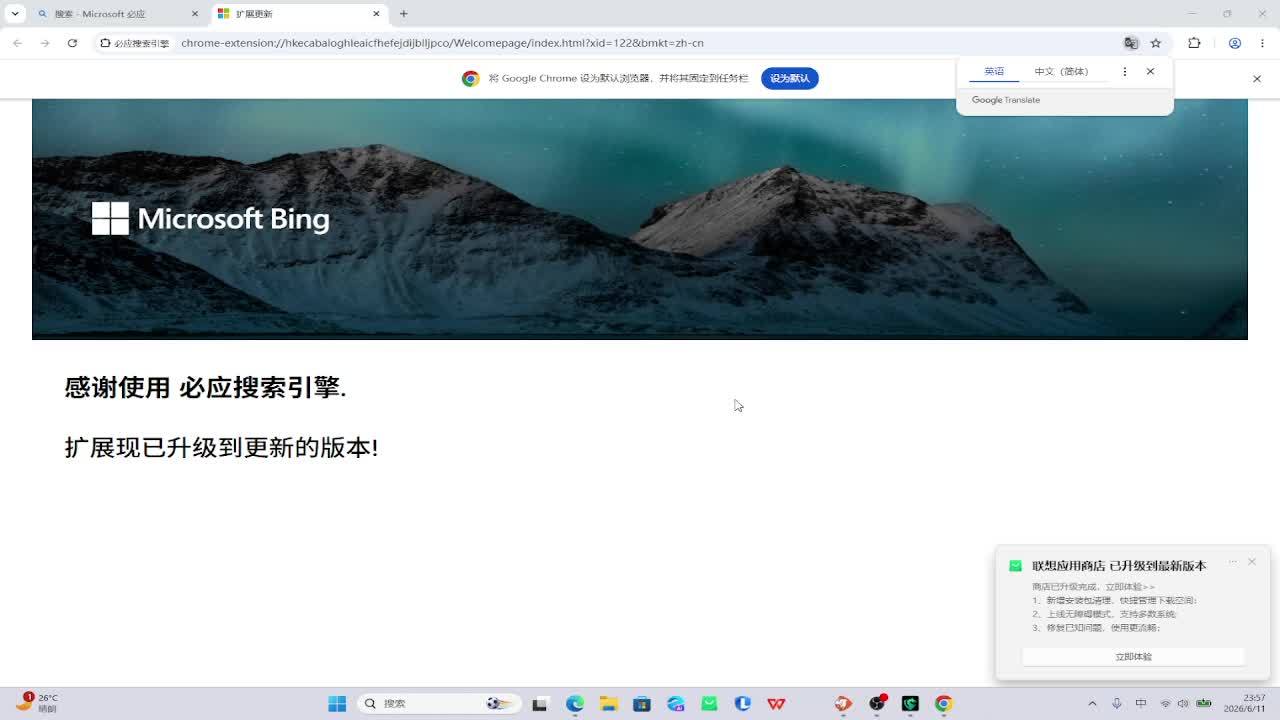Click the 扩展现已升级到更新的版本 text
This screenshot has width=1280, height=720.
[221, 447]
